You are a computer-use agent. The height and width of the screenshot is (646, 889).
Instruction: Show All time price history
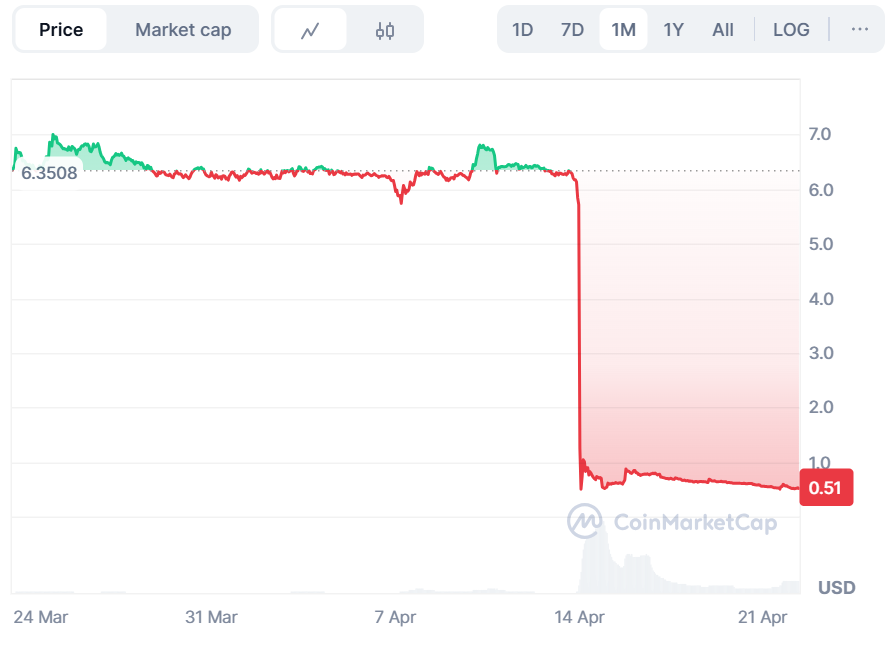pyautogui.click(x=723, y=29)
